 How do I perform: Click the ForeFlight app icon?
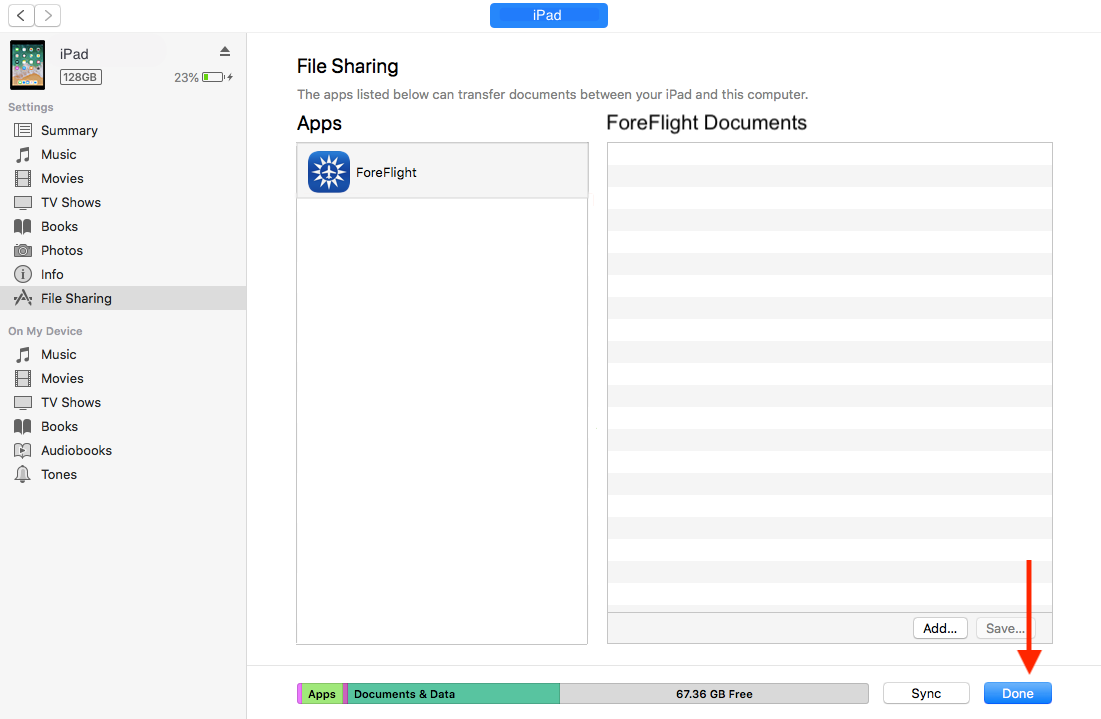(329, 172)
